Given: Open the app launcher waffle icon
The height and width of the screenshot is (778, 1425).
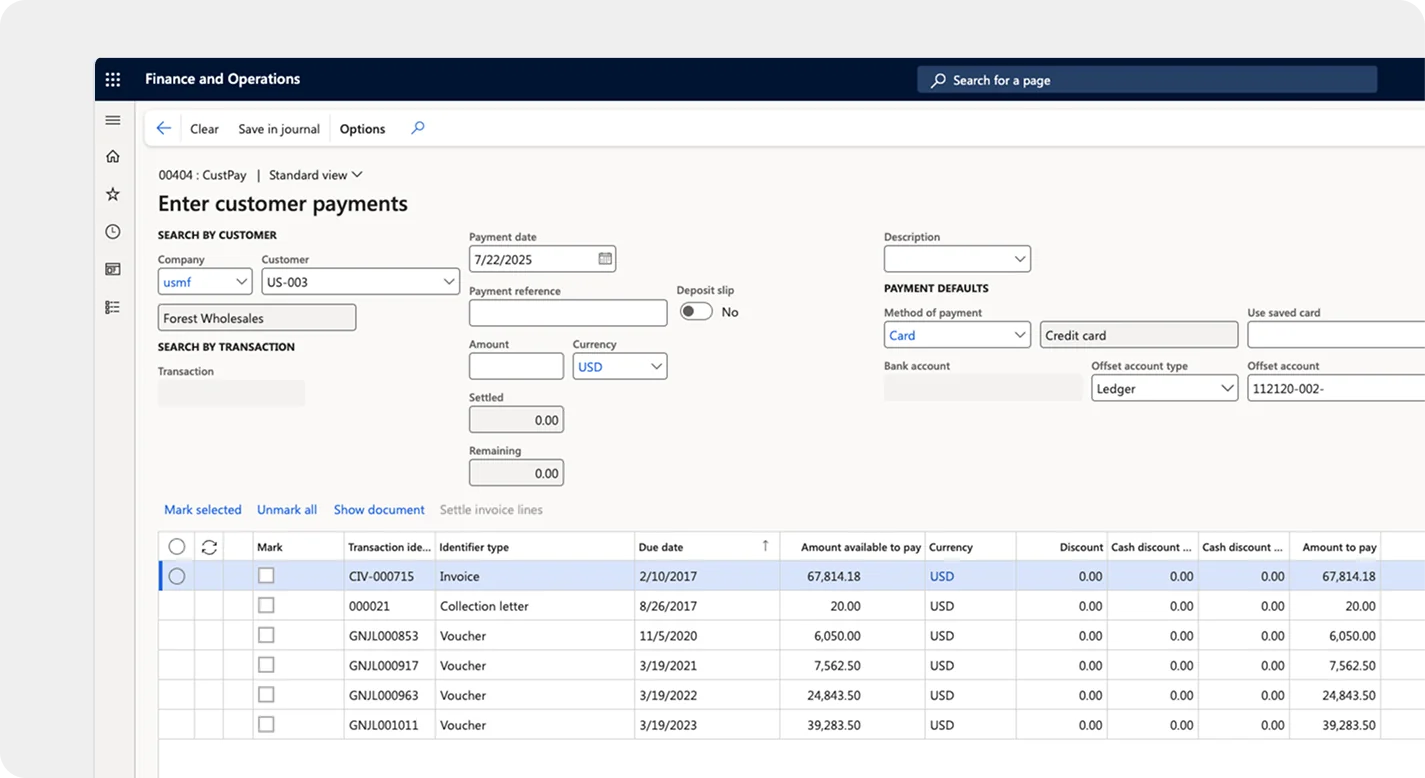Looking at the screenshot, I should (x=113, y=79).
